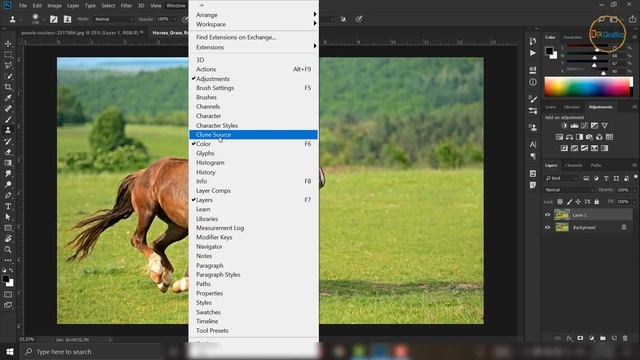Screen dimensions: 640x360
Task: Select the Crop tool
Action: (8, 87)
